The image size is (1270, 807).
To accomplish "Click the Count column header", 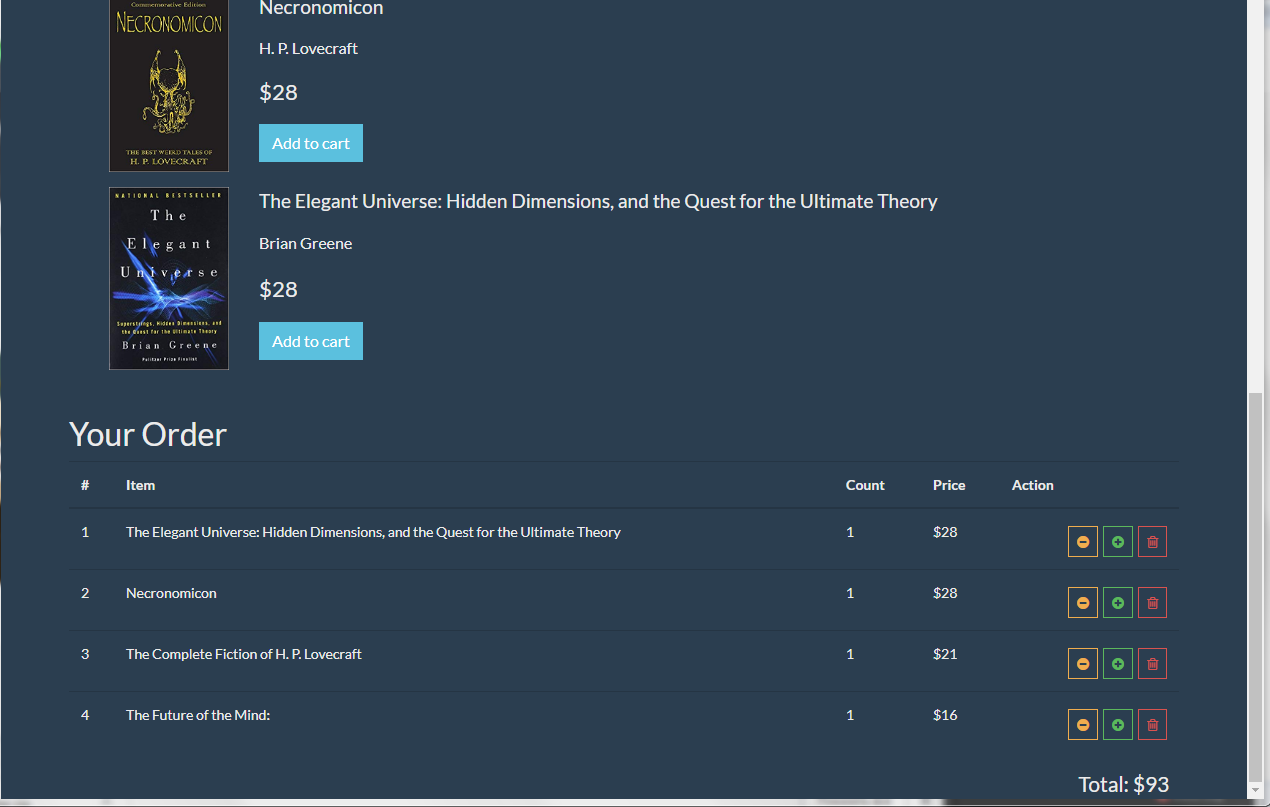I will [865, 485].
